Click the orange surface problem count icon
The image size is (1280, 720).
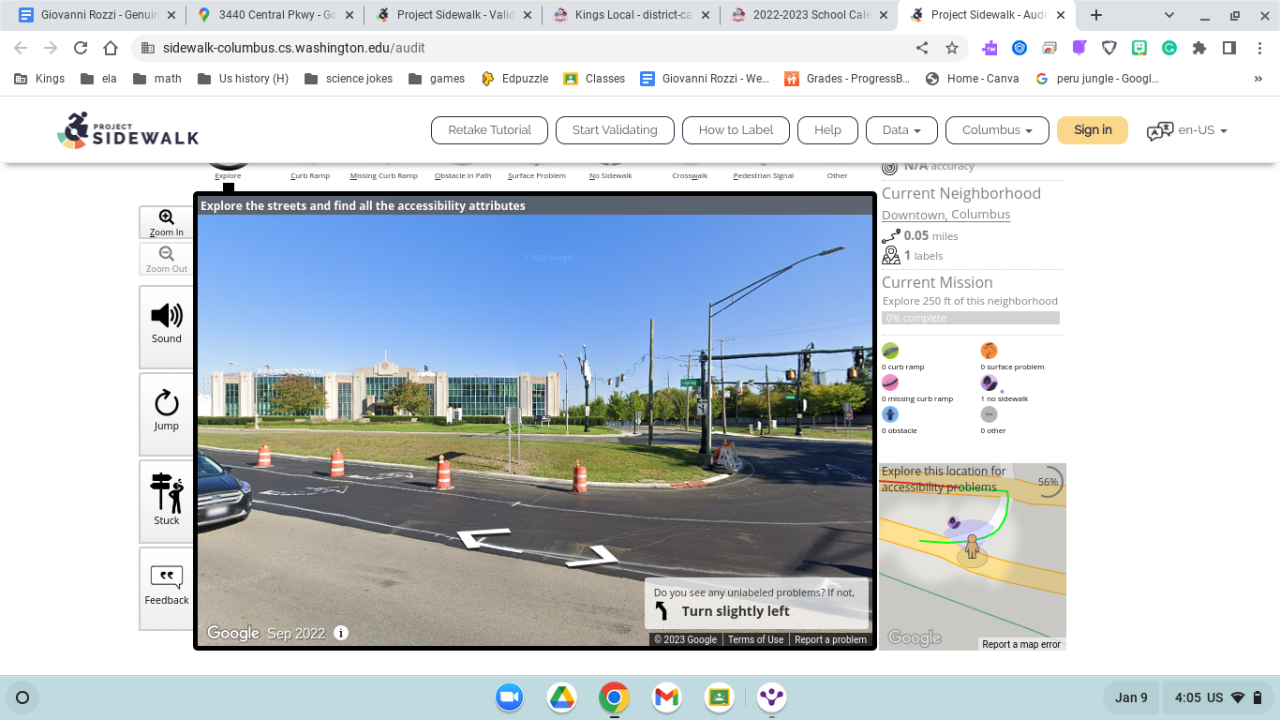point(989,351)
